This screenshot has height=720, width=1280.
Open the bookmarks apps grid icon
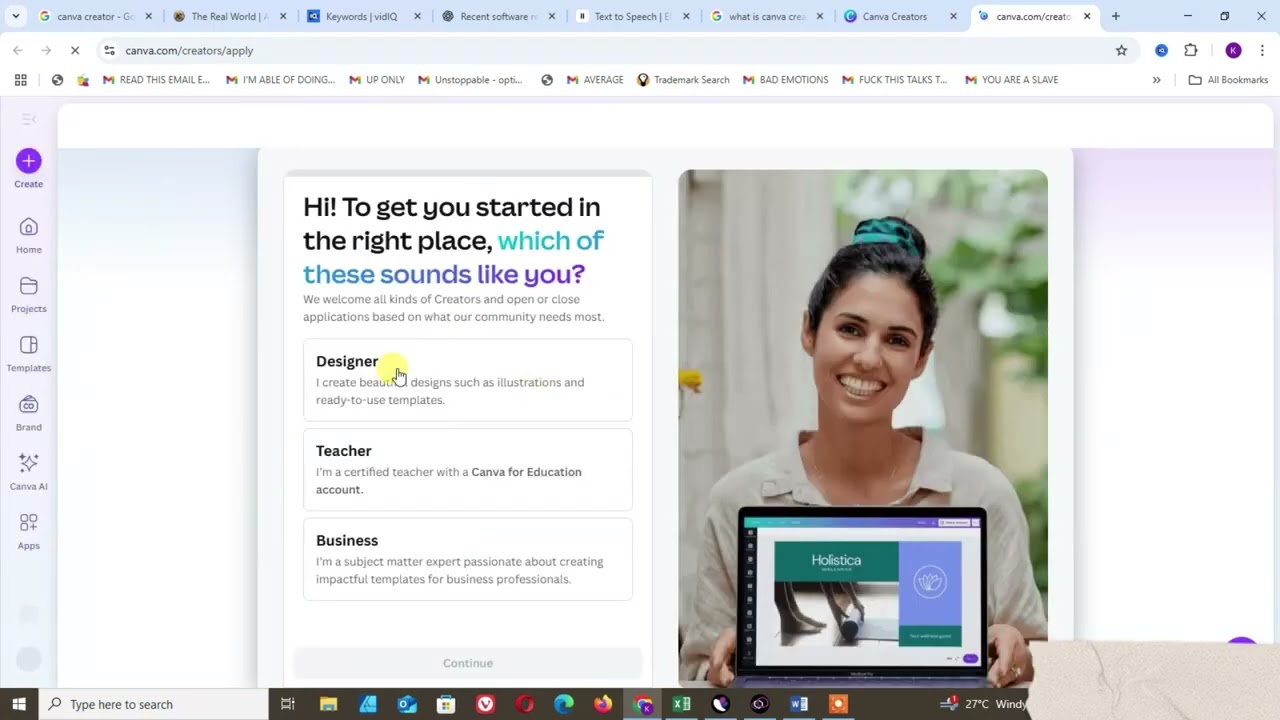[20, 80]
